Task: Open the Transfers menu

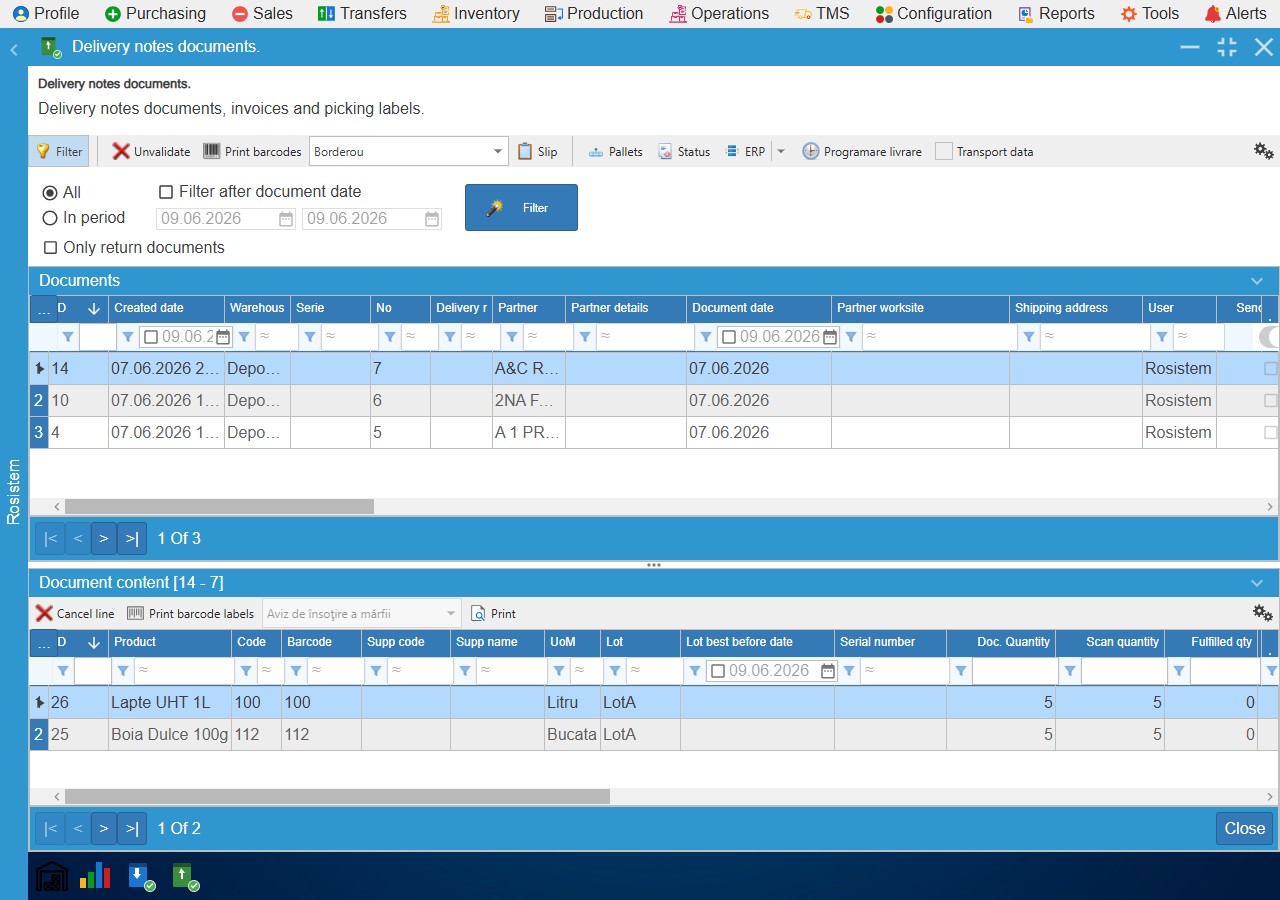Action: coord(362,14)
